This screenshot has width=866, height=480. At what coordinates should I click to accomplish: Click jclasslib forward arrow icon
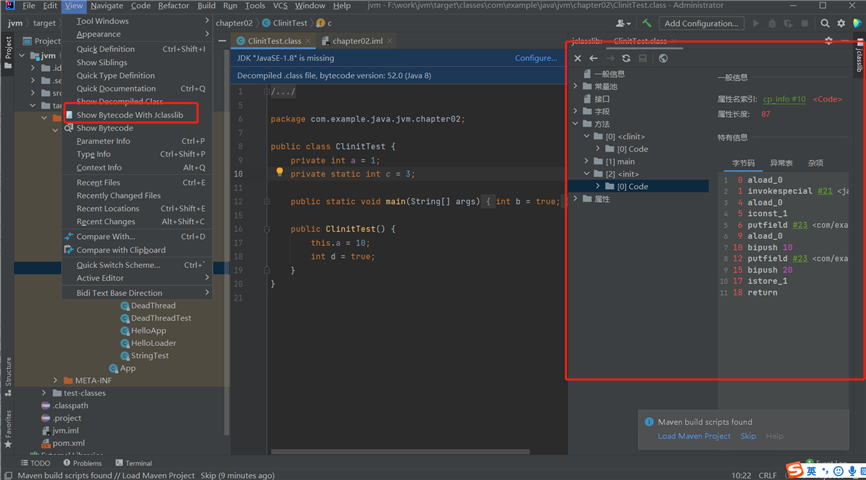[x=610, y=58]
